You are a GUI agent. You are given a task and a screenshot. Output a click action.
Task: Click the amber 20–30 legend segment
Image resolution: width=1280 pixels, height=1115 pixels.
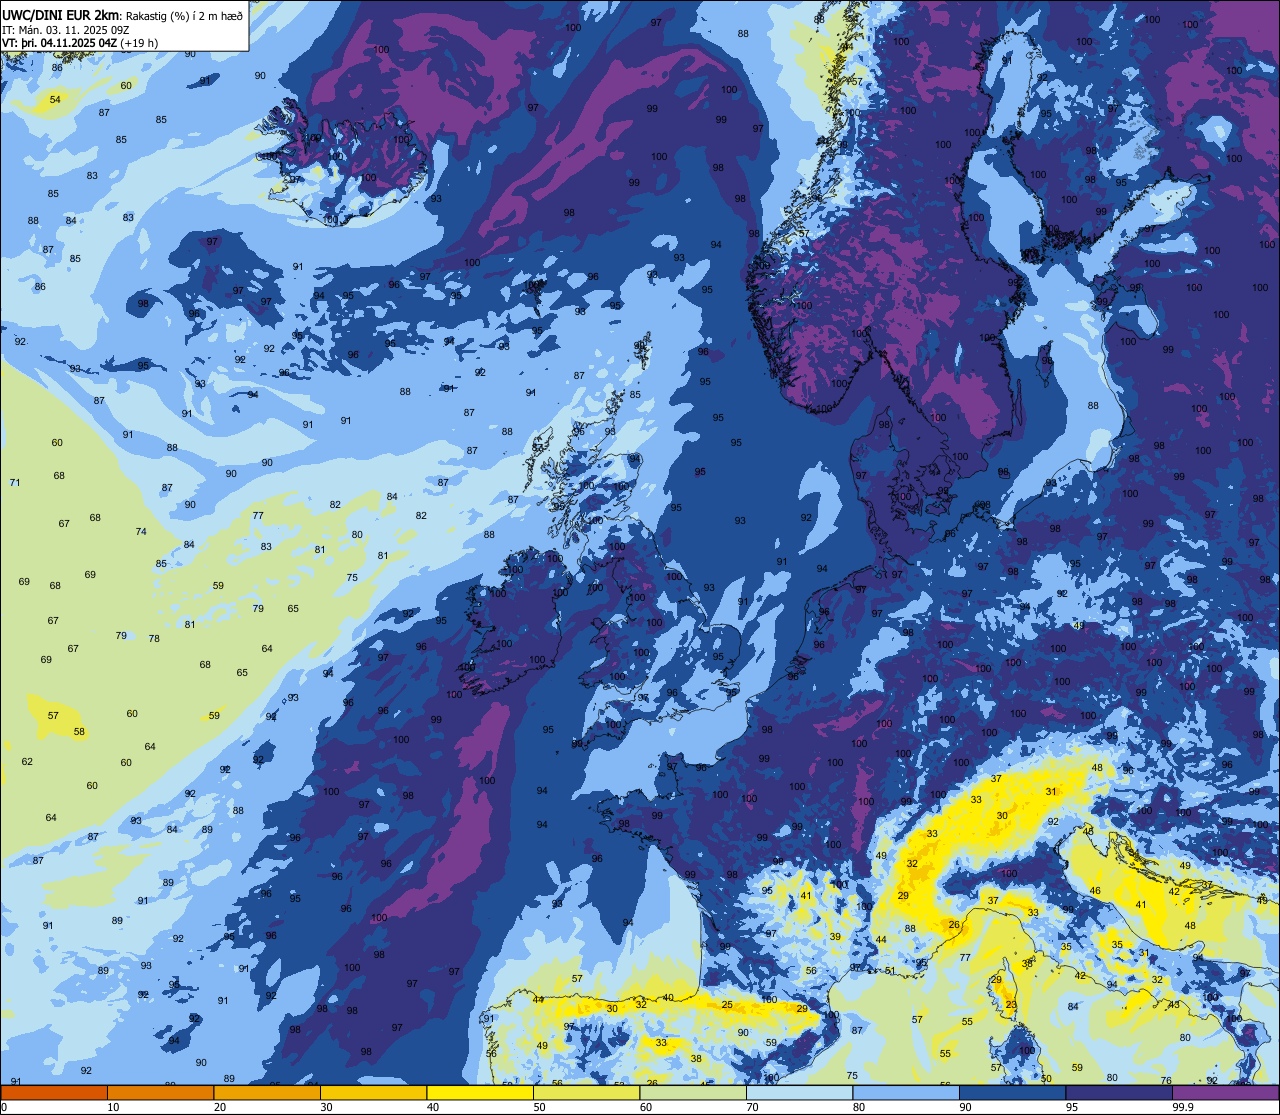click(267, 1092)
